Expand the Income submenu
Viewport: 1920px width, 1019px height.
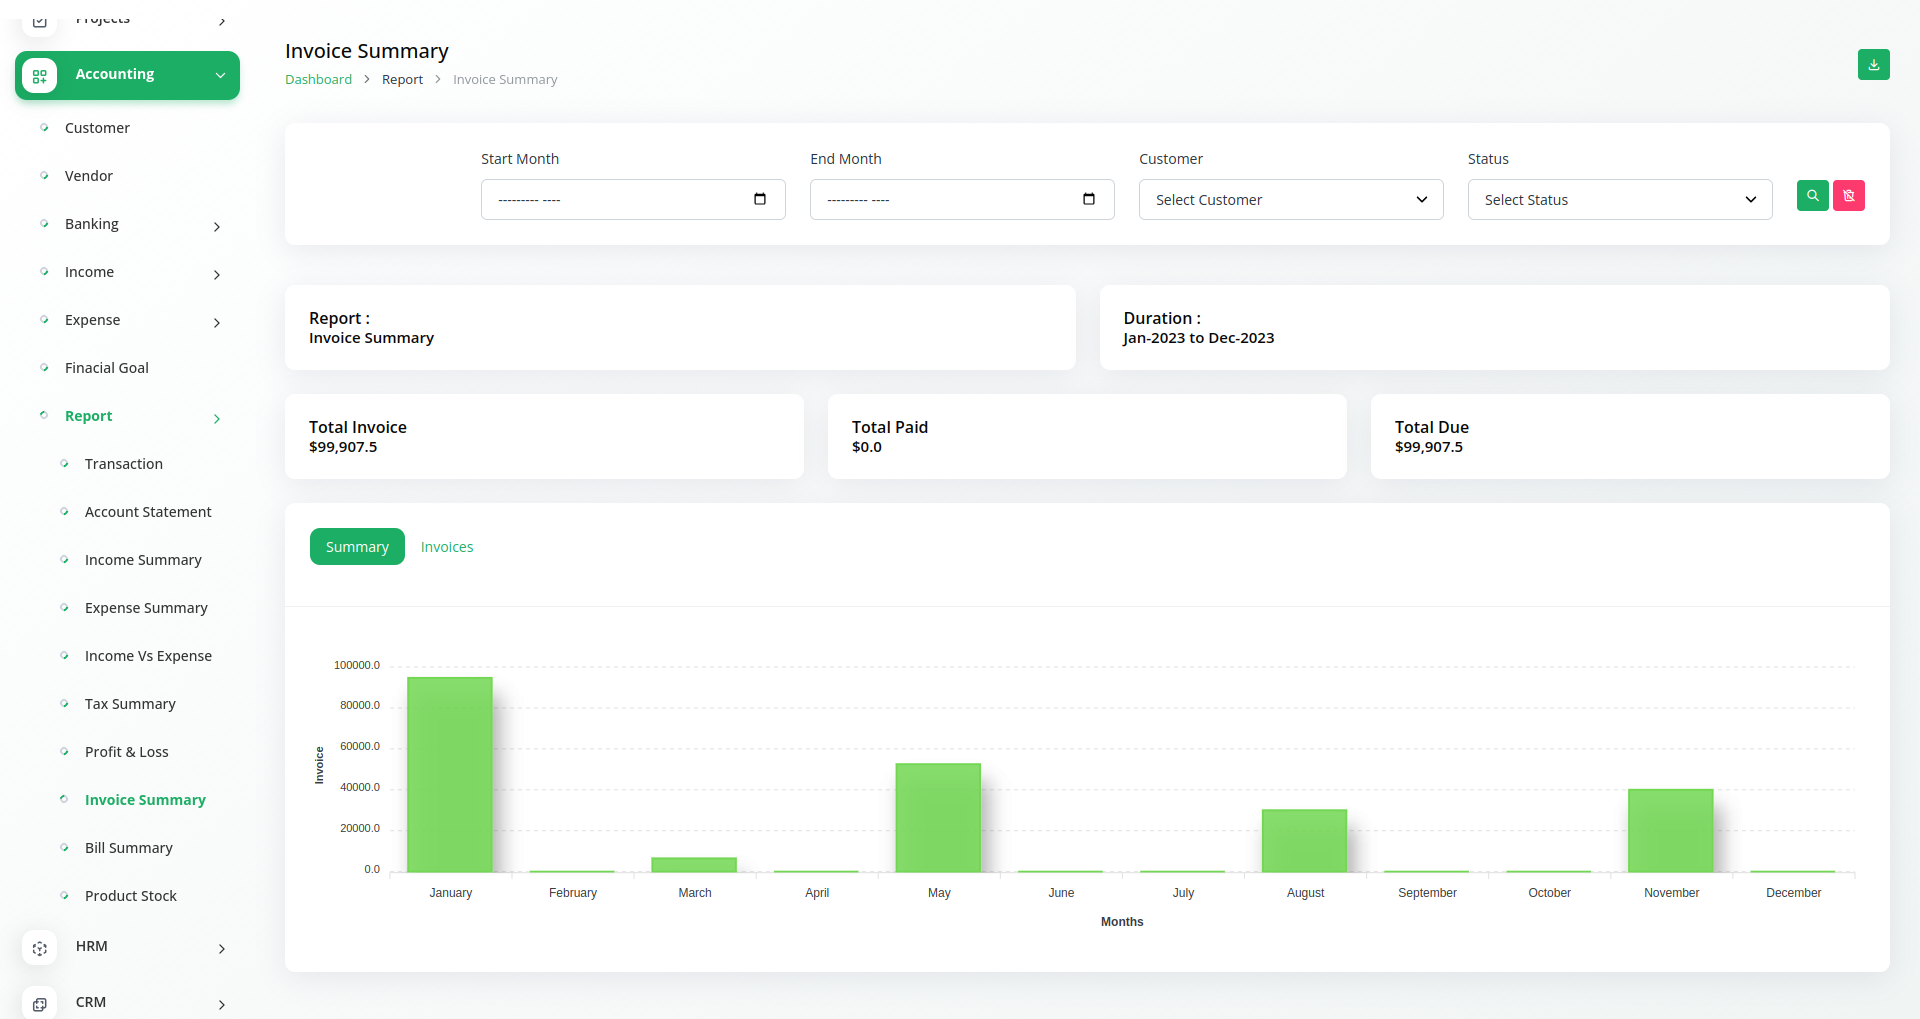point(217,275)
